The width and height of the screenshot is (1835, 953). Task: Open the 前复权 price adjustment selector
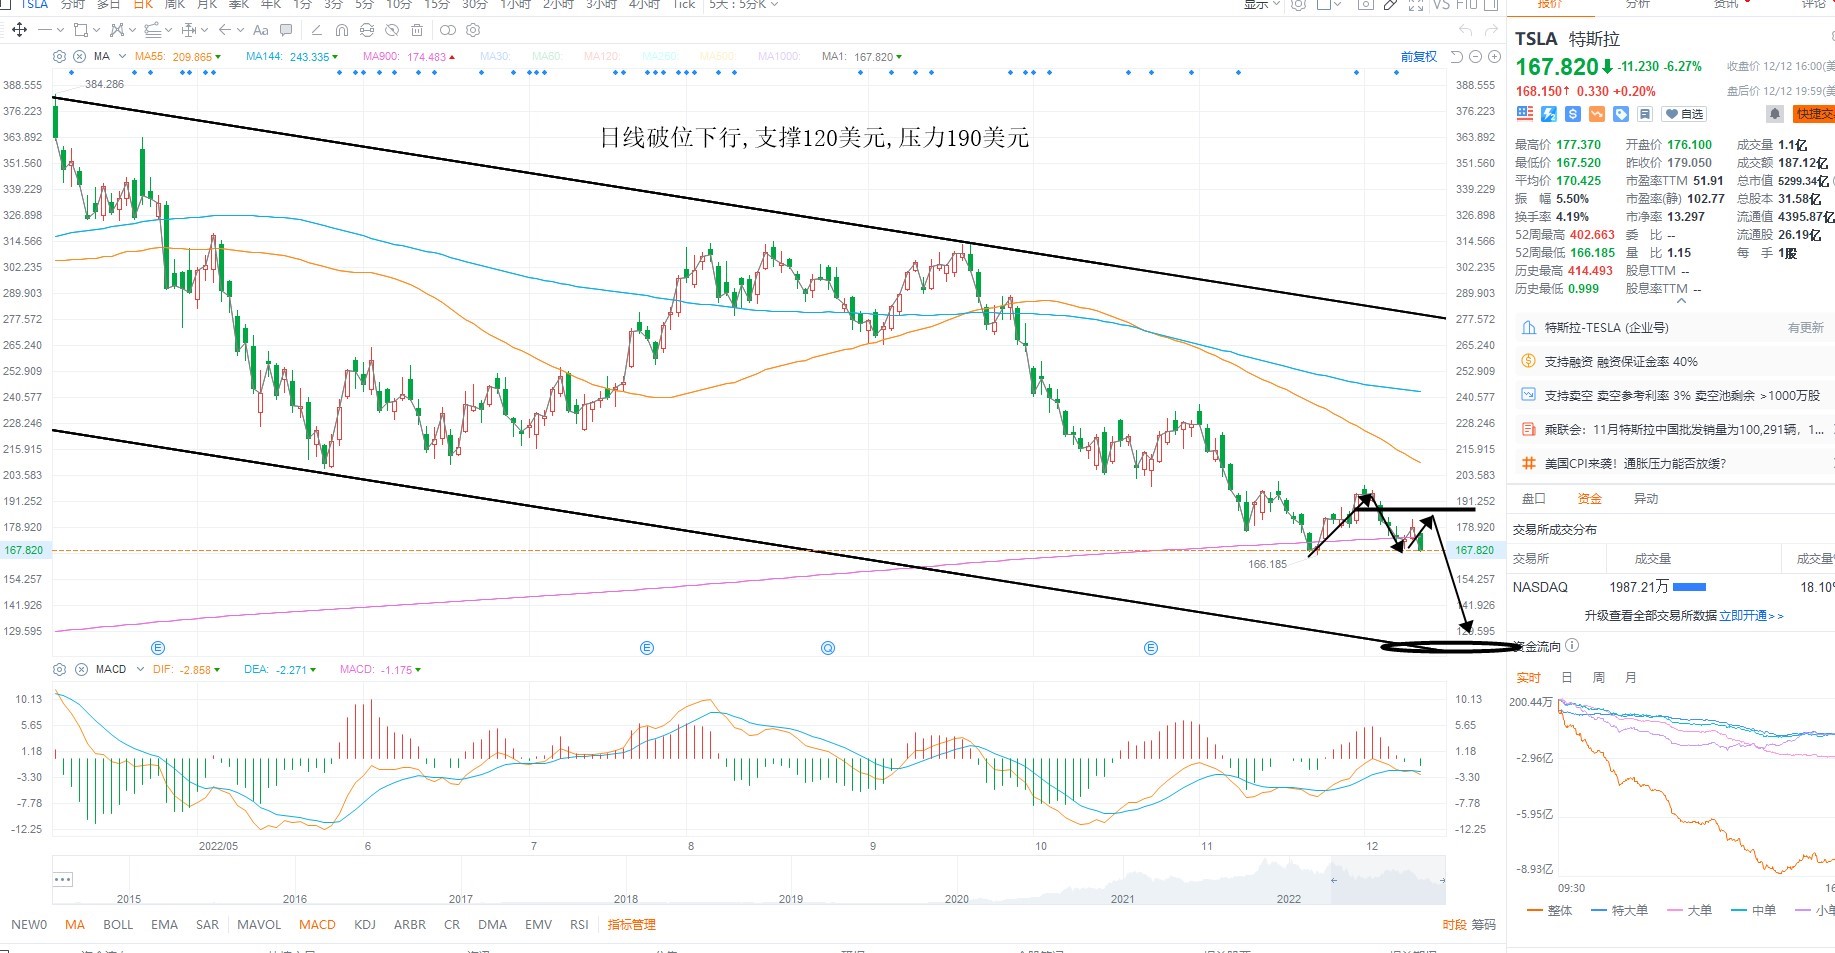point(1419,57)
